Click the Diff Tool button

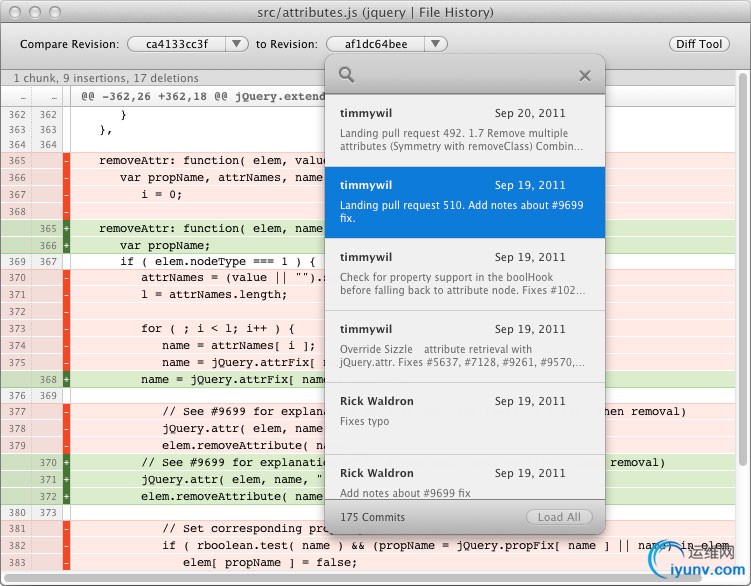tap(699, 44)
